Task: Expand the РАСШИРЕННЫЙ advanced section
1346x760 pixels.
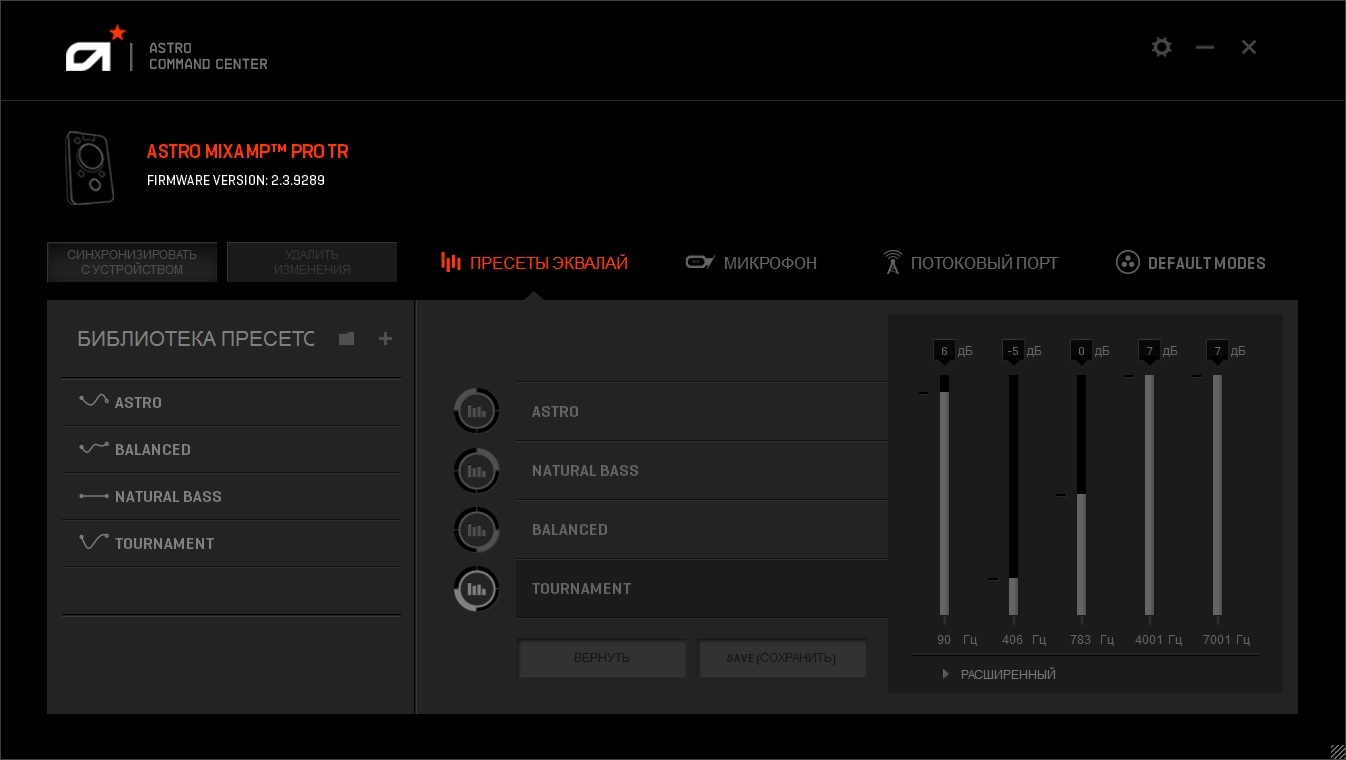Action: click(1000, 675)
